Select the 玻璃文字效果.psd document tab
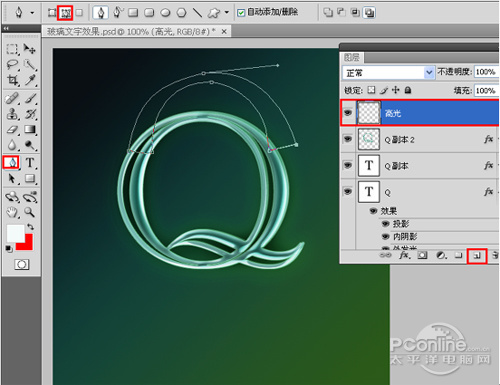500x385 pixels. point(131,32)
